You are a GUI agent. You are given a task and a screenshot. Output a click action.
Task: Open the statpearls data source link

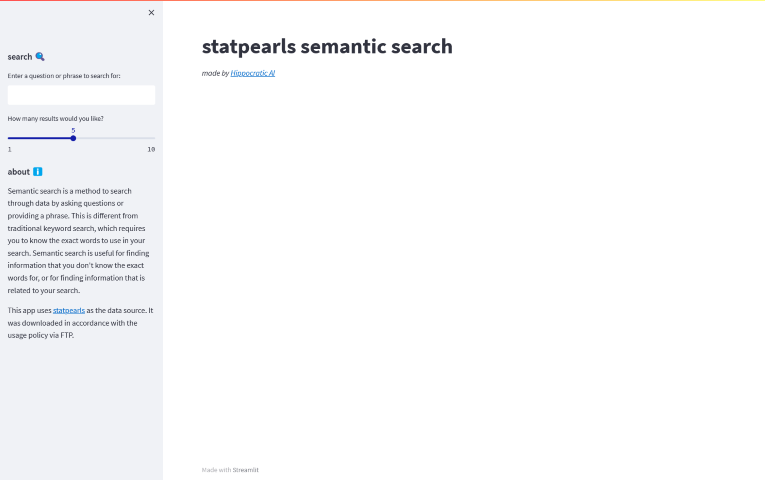pyautogui.click(x=68, y=310)
